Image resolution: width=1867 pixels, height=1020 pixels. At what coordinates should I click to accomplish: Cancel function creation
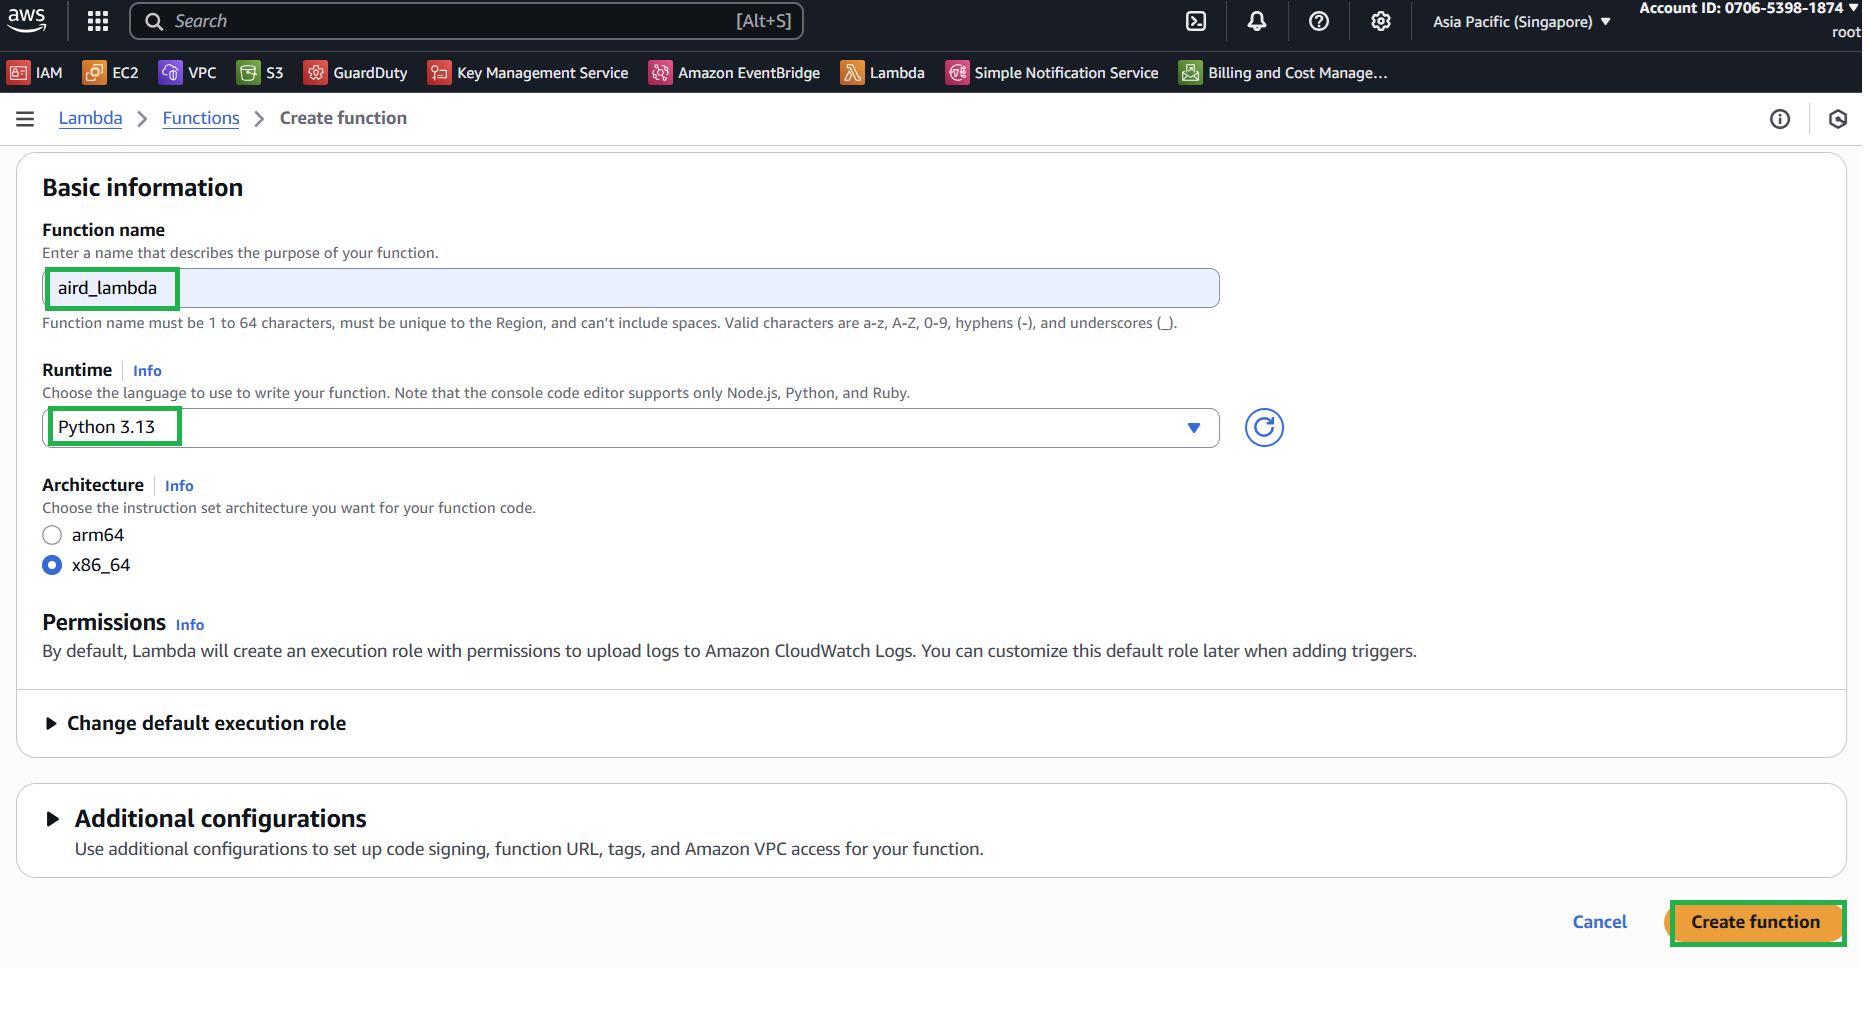[1599, 922]
